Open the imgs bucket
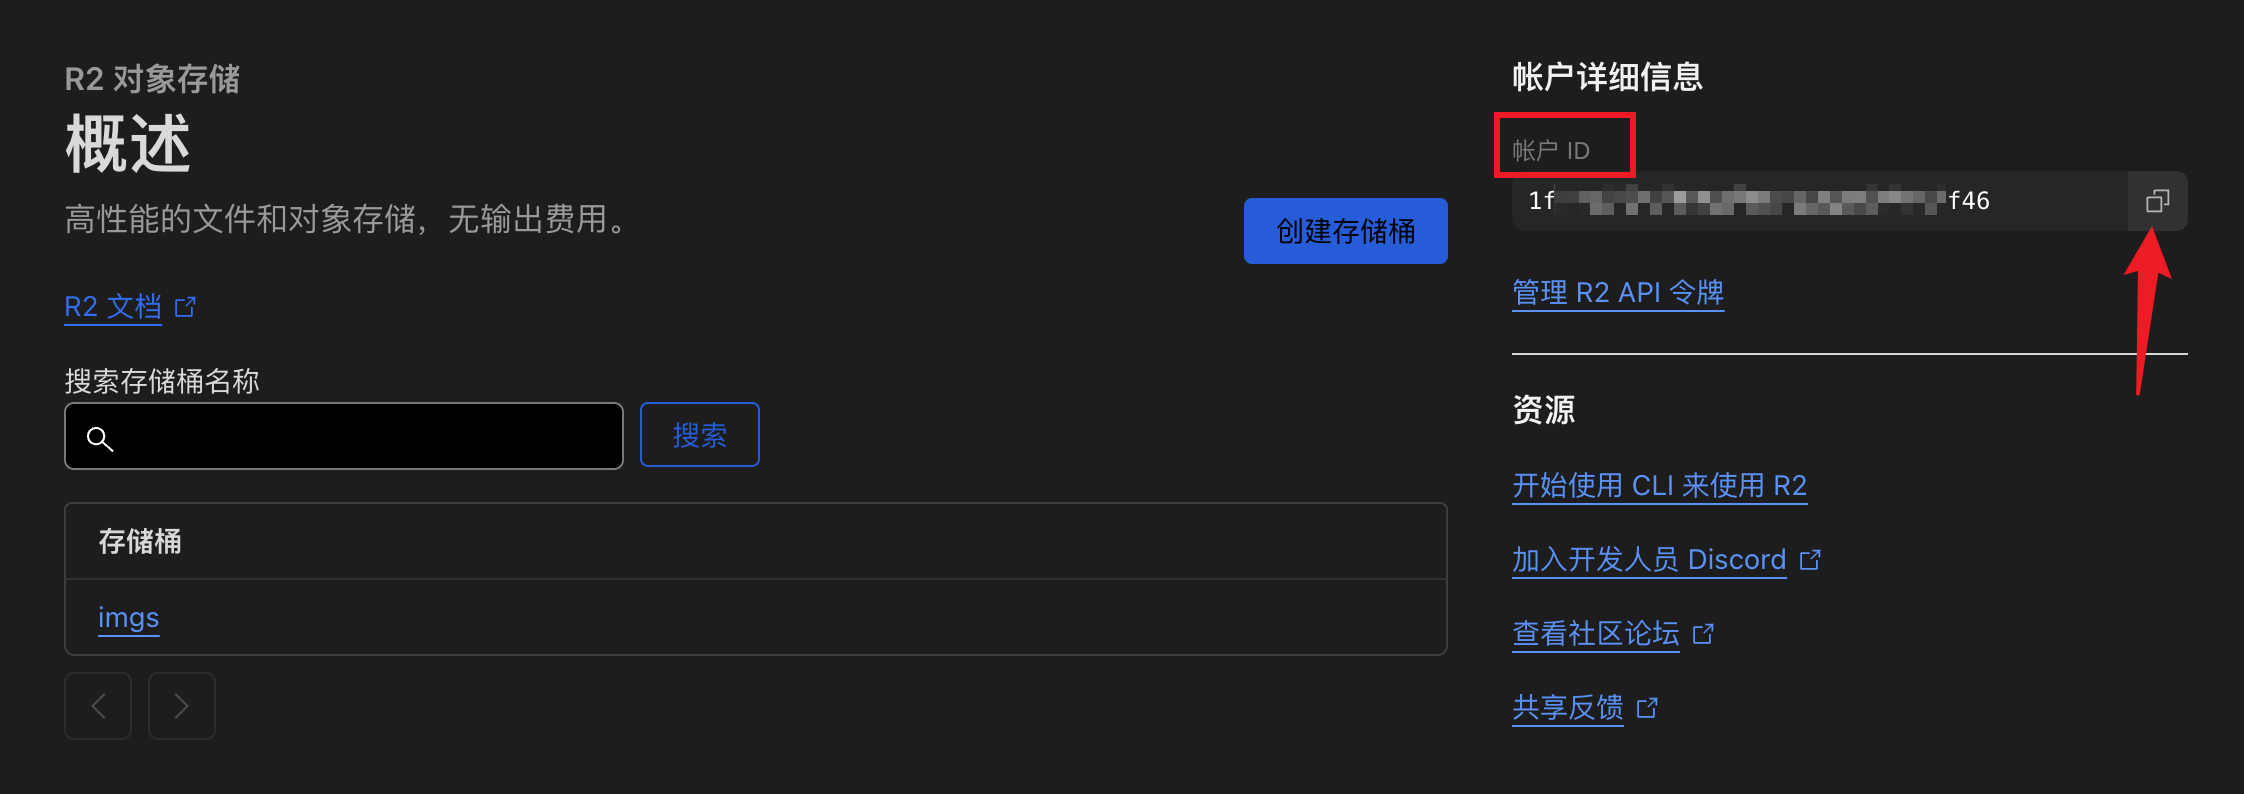 click(x=128, y=618)
